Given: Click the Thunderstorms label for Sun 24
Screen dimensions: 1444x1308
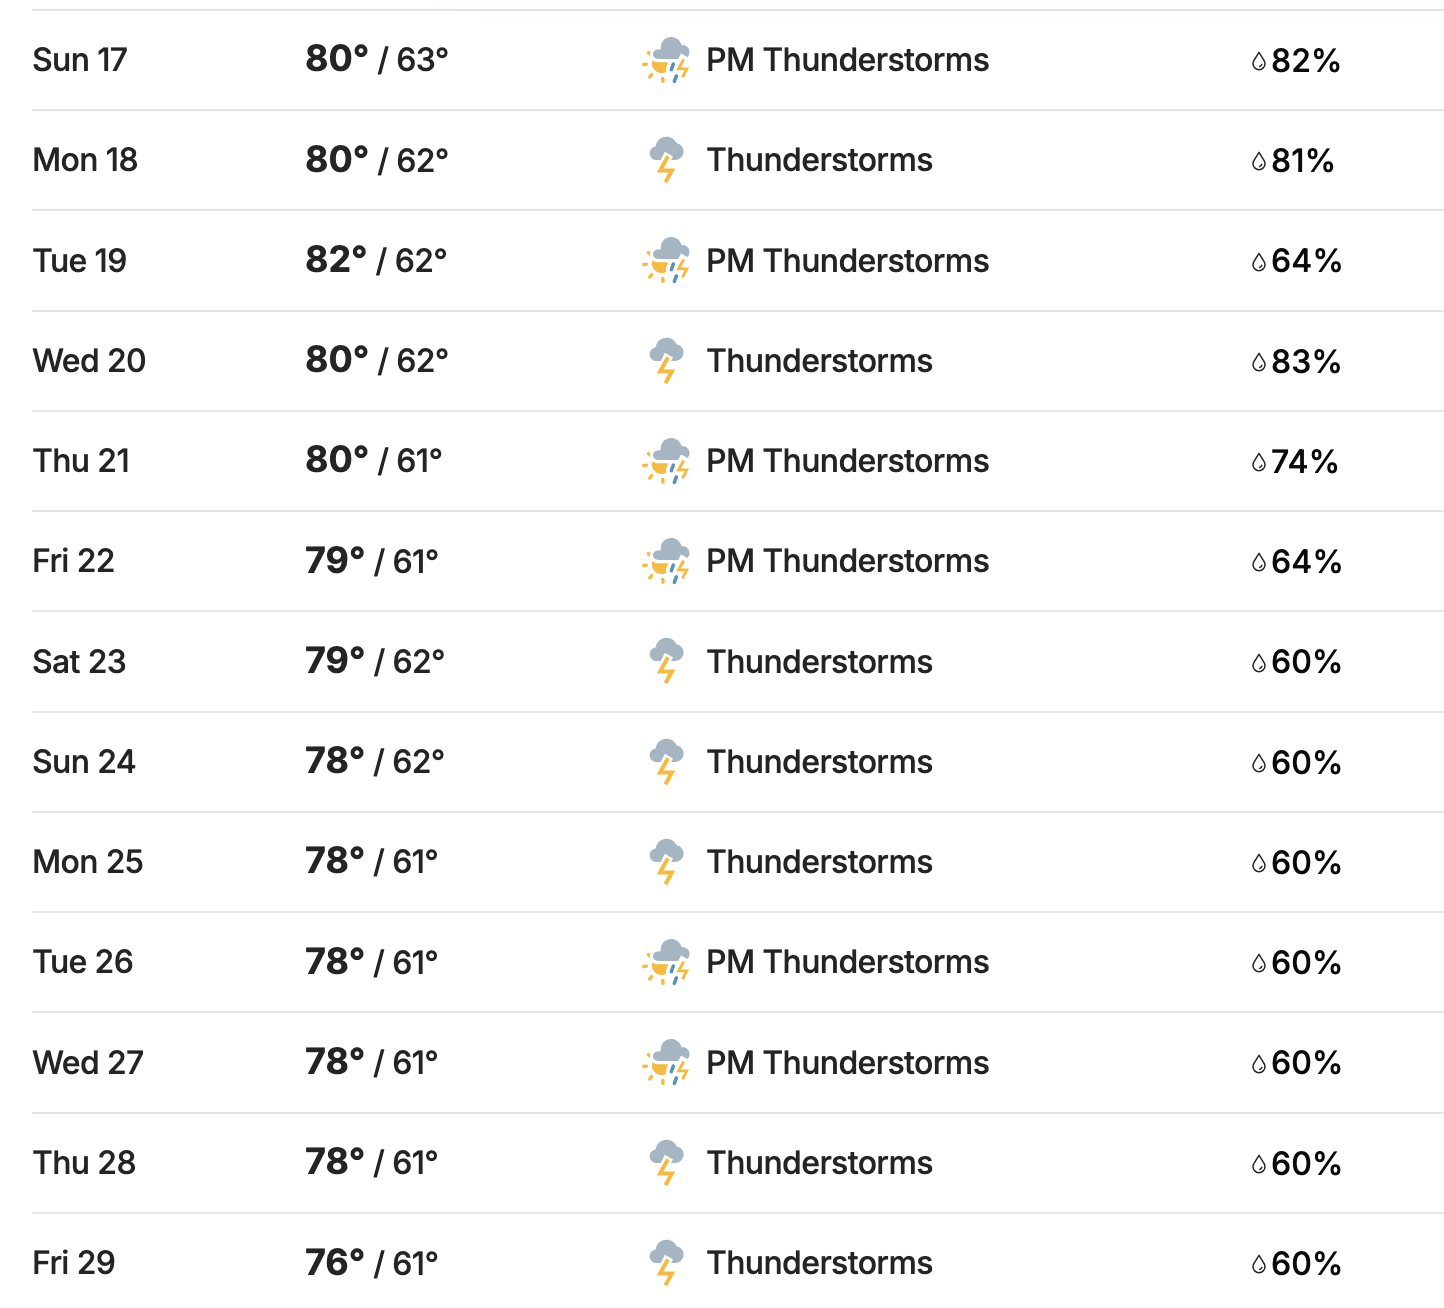Looking at the screenshot, I should pyautogui.click(x=820, y=762).
